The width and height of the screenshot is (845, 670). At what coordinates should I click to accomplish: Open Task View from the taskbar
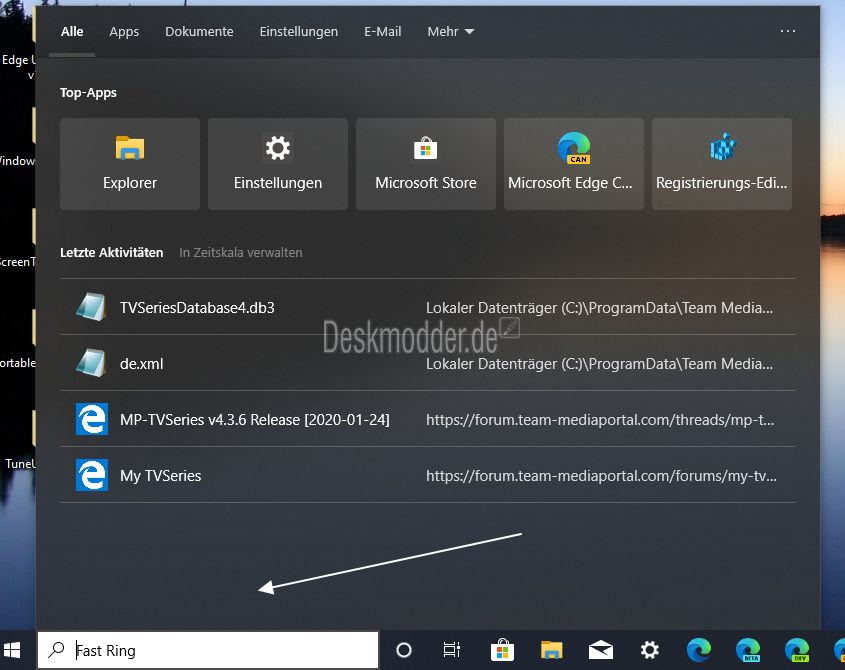tap(452, 650)
